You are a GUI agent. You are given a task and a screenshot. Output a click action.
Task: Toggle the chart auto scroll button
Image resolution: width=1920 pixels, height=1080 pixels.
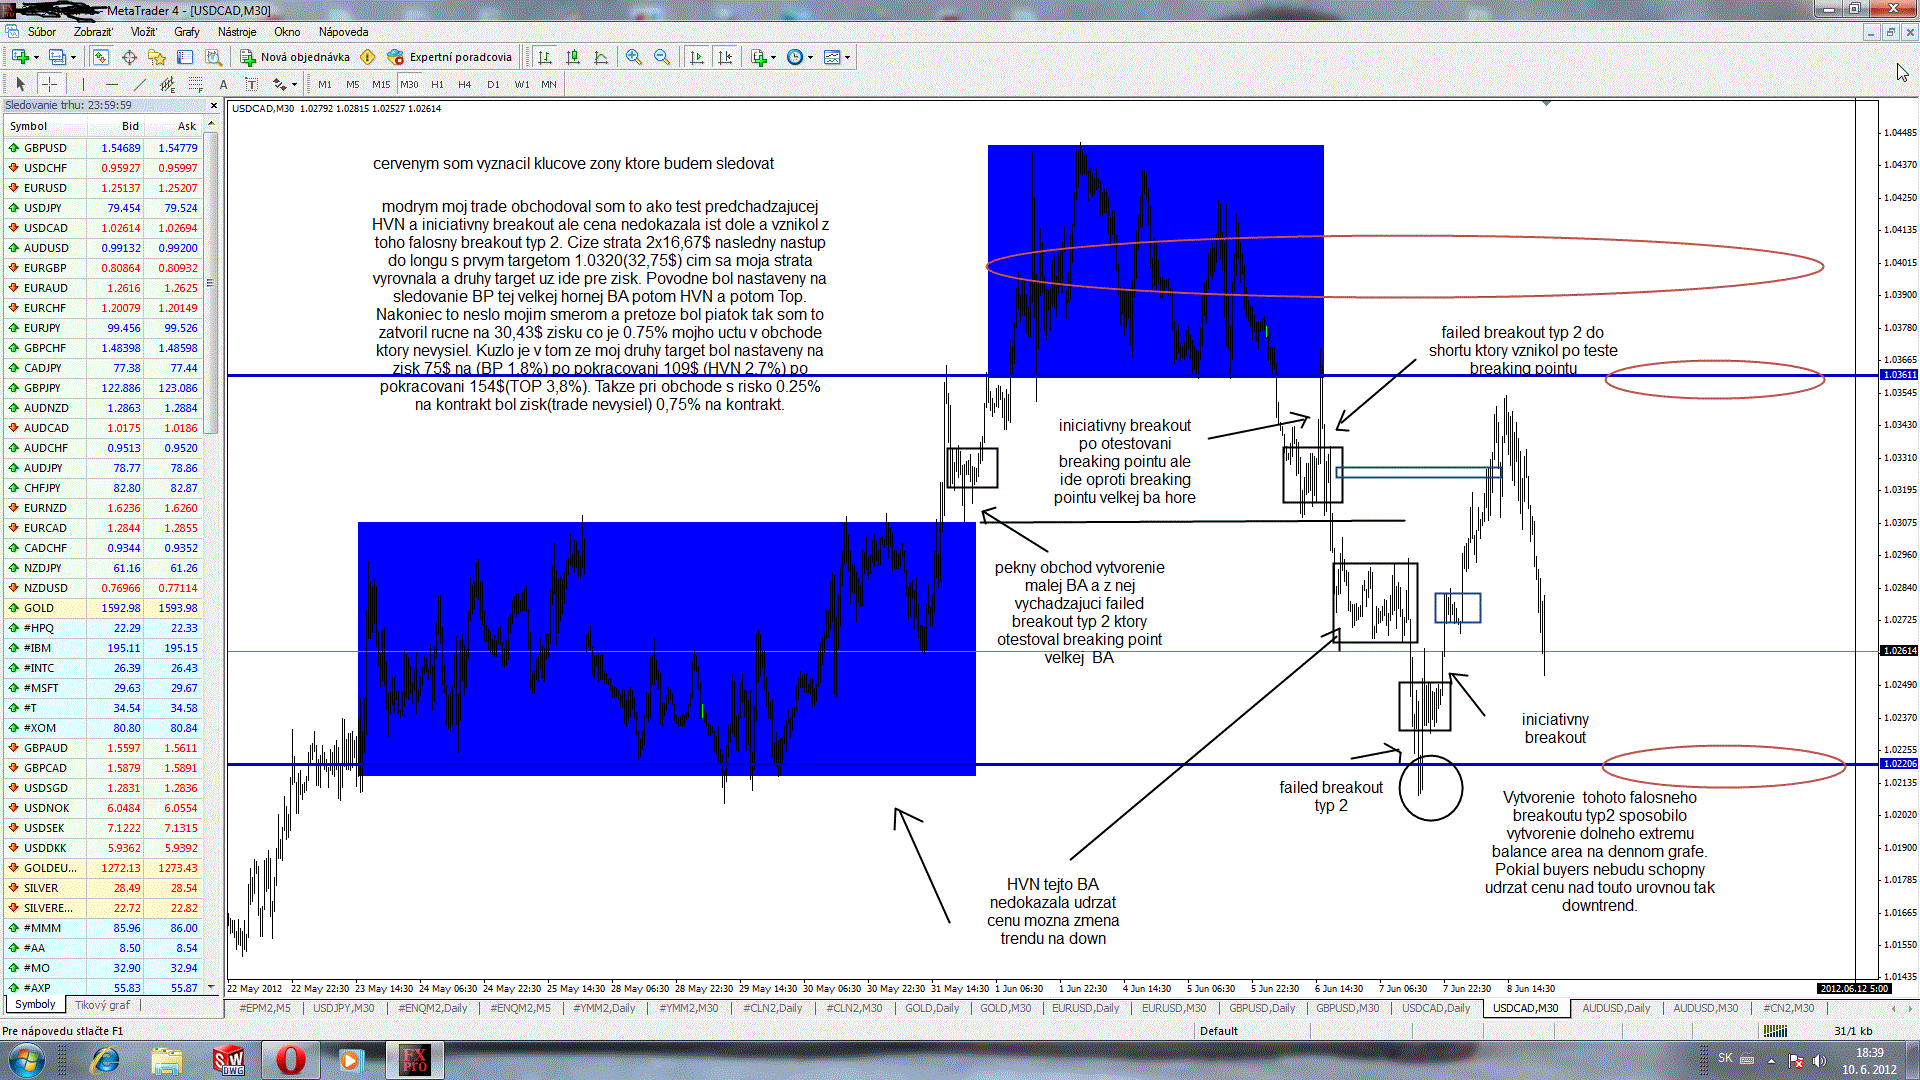697,57
